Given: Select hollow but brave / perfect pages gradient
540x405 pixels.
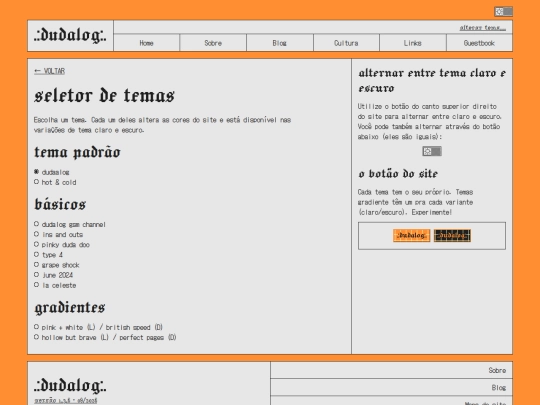Looking at the screenshot, I should [37, 337].
